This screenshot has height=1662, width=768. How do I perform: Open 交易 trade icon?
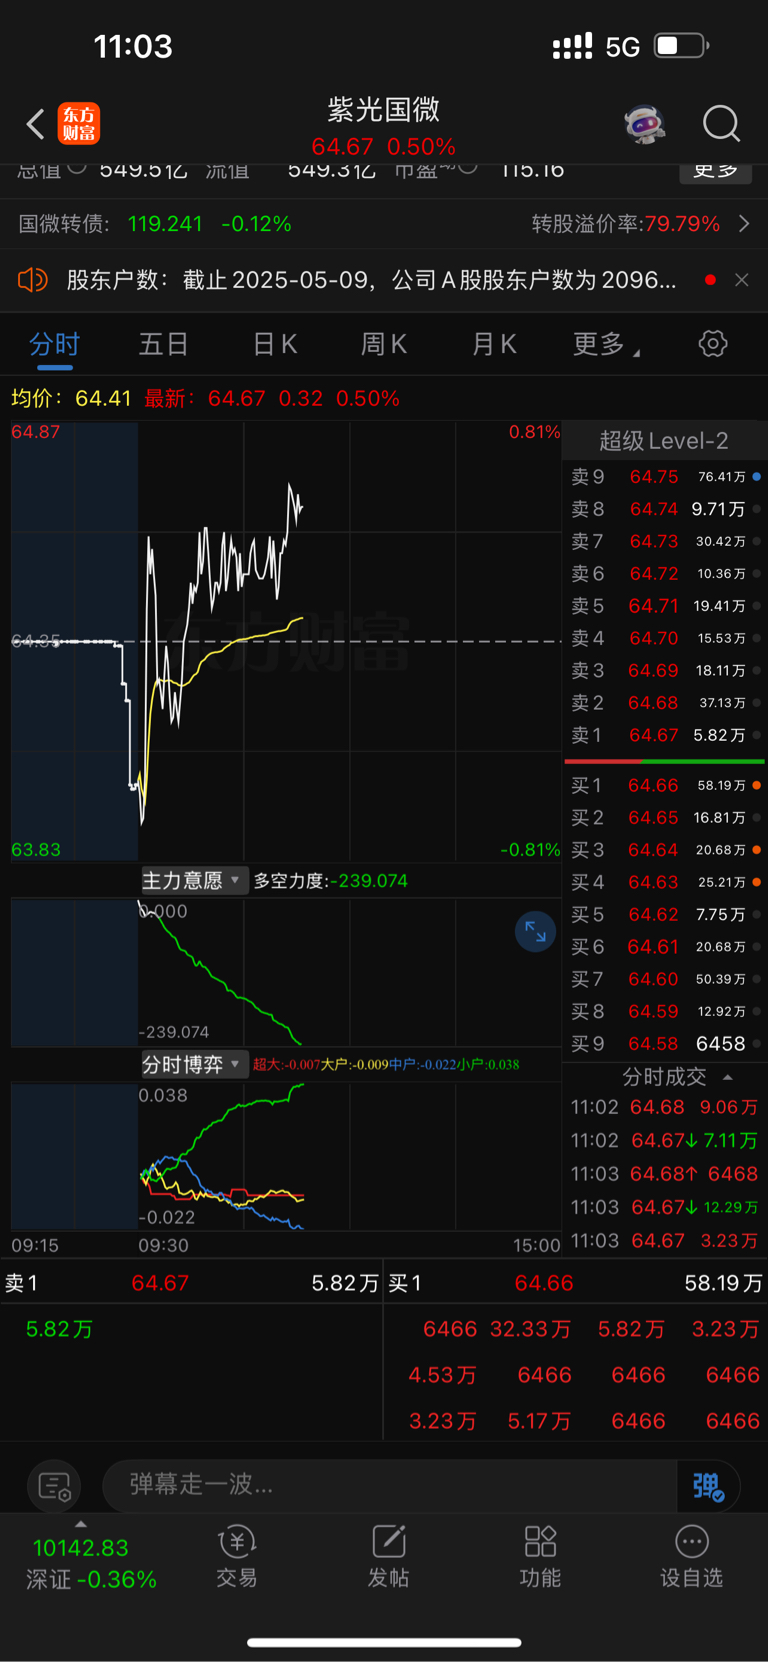click(237, 1556)
